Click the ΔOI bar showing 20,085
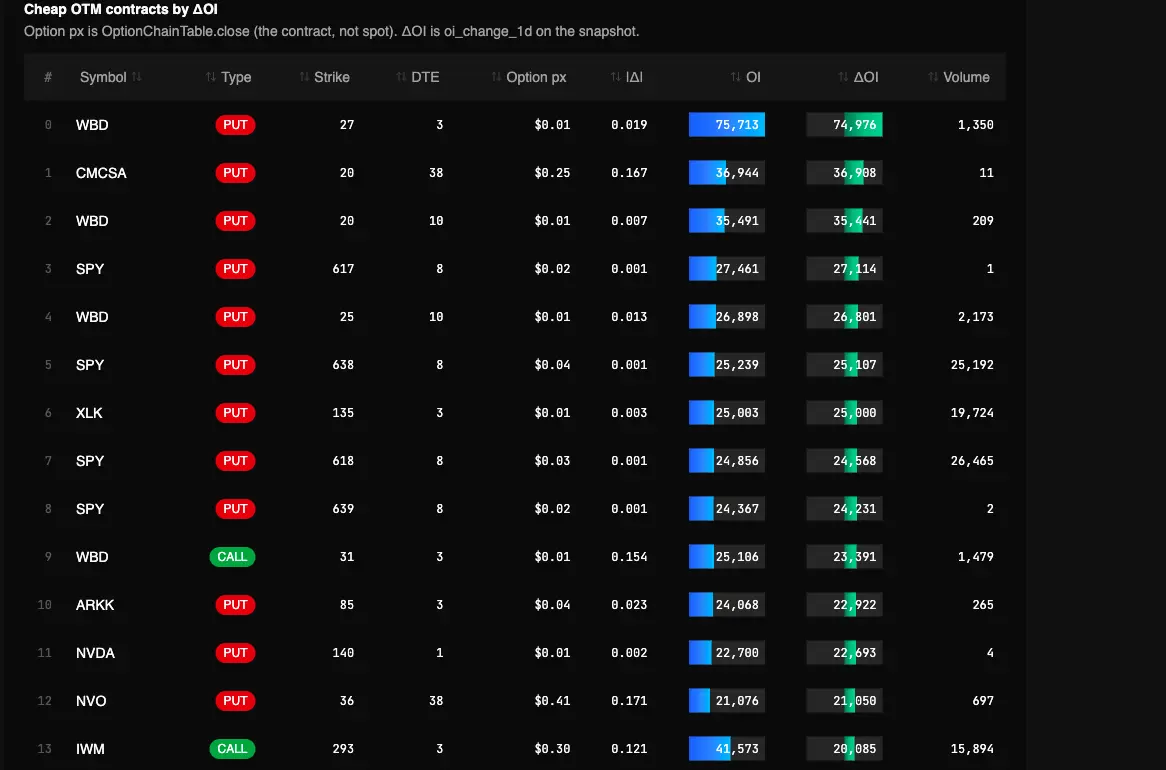 844,748
